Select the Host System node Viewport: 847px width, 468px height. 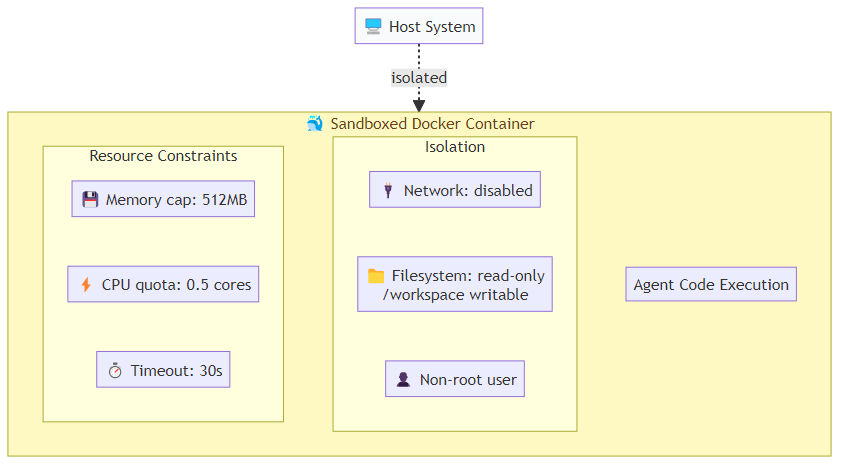tap(419, 26)
